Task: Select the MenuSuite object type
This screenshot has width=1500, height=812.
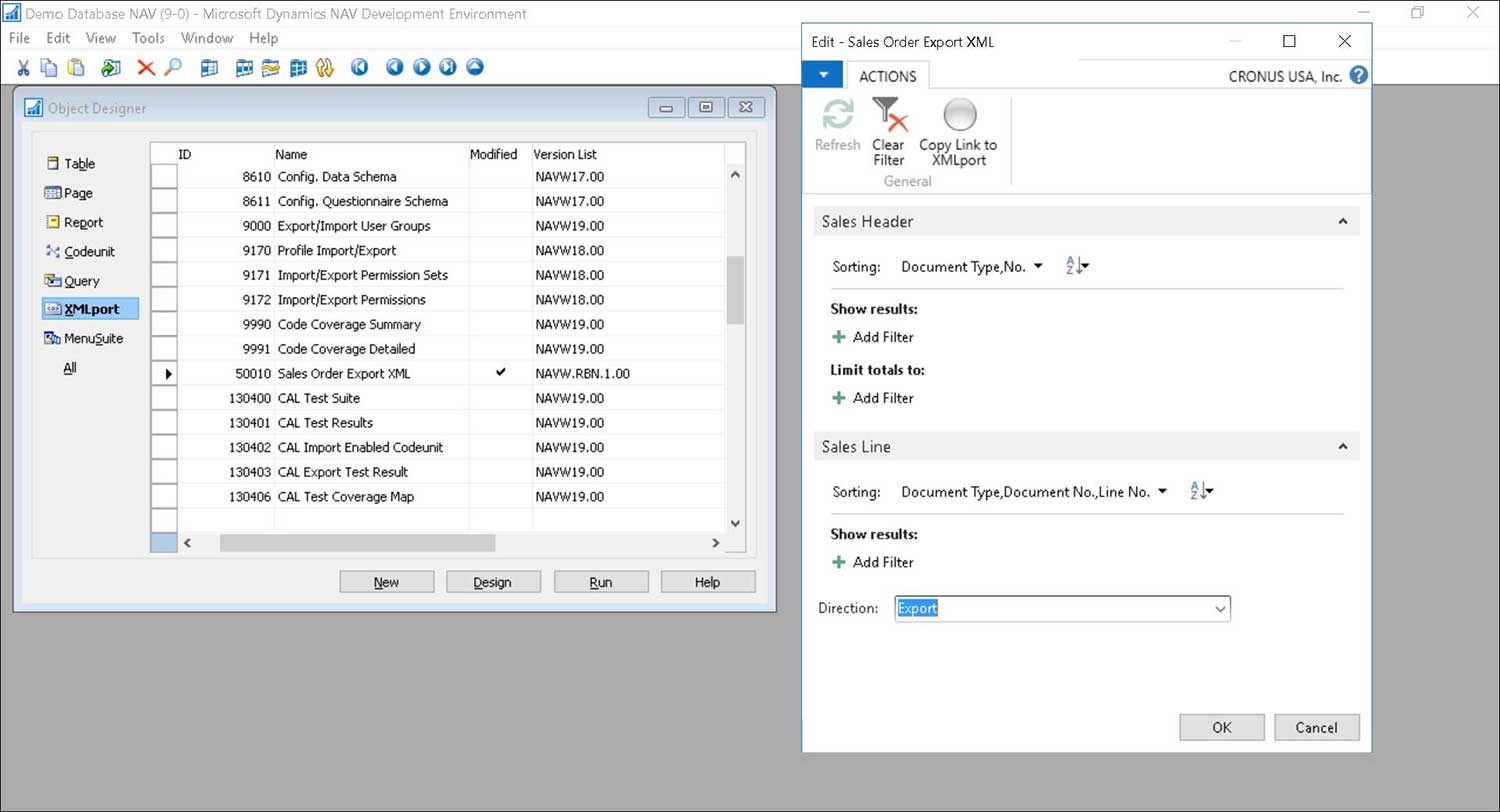Action: coord(90,338)
